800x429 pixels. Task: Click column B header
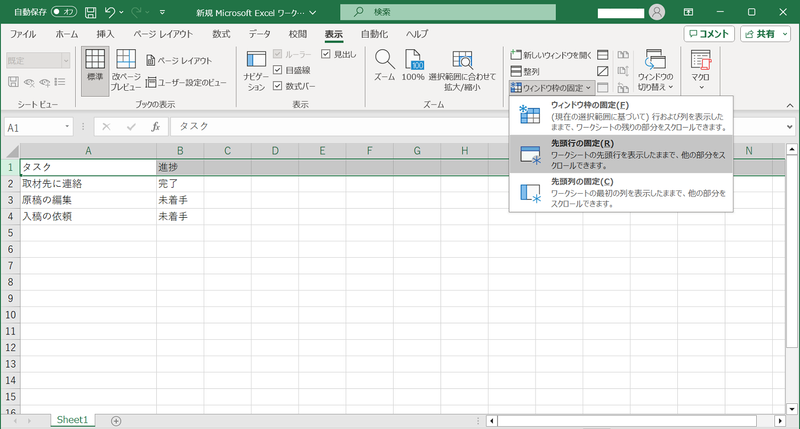pos(180,151)
